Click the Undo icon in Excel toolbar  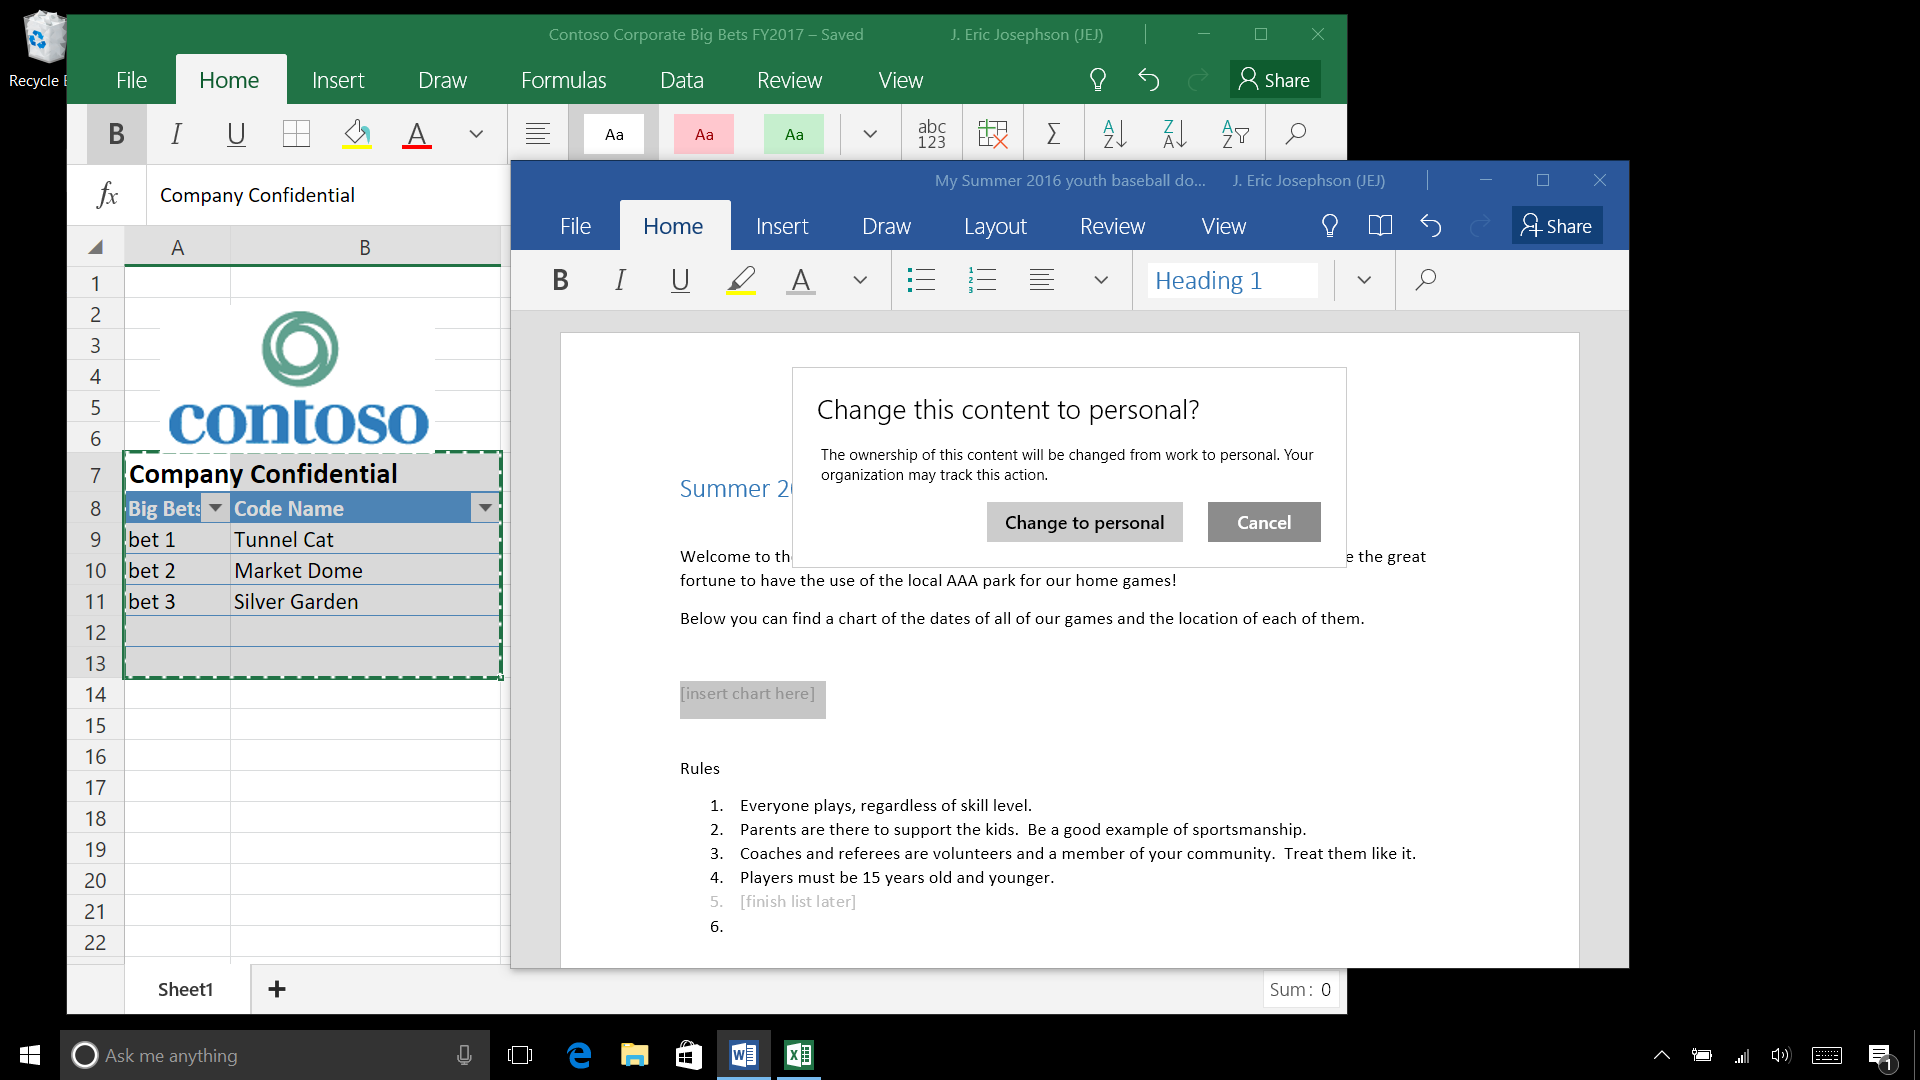[x=1149, y=79]
